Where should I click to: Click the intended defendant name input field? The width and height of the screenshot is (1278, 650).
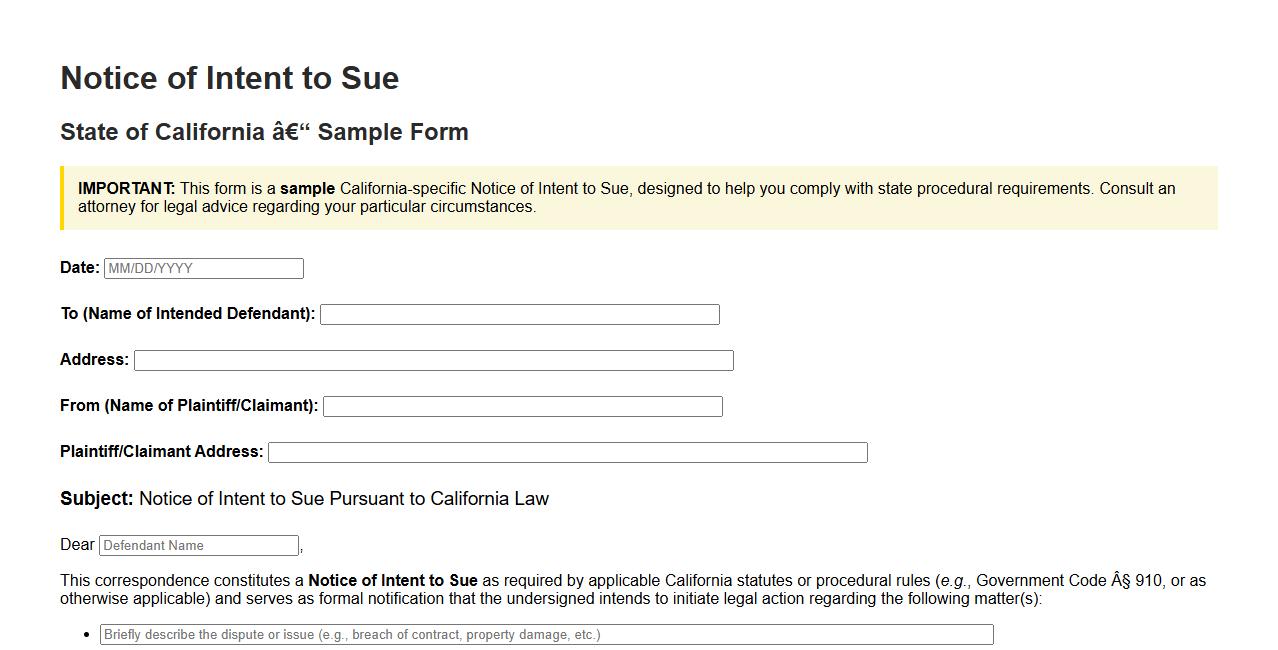(x=519, y=314)
